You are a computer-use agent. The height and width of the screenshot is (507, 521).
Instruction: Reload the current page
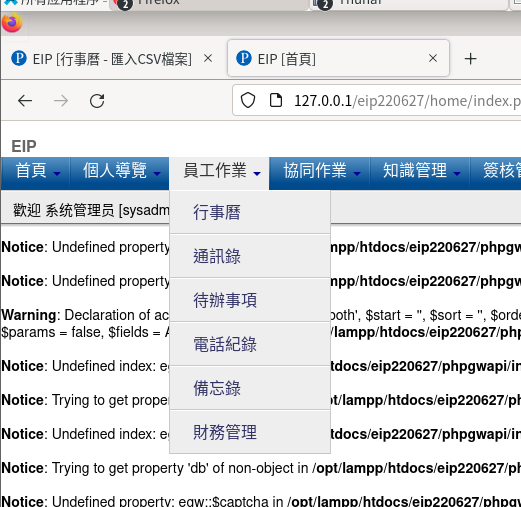coord(97,101)
